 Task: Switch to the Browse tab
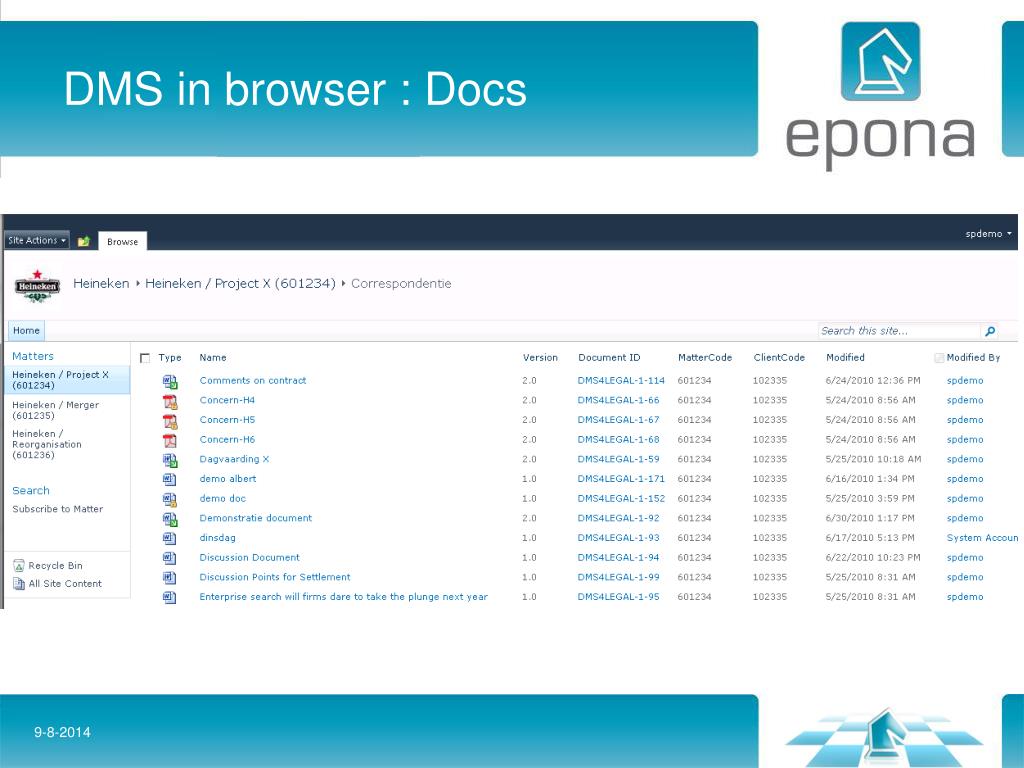tap(123, 241)
